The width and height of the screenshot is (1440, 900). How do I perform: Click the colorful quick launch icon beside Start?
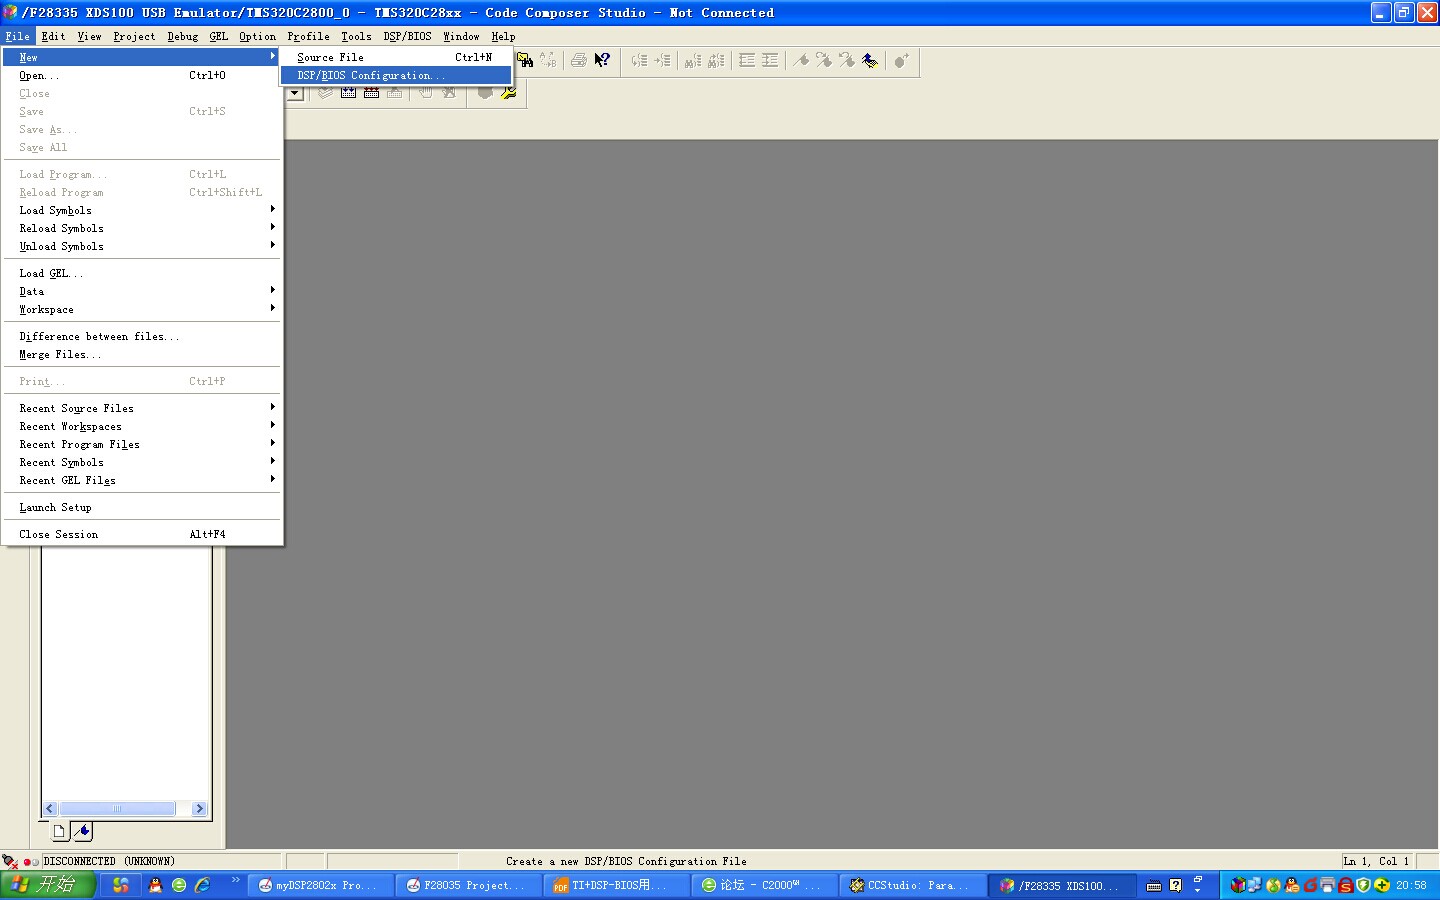pos(121,885)
